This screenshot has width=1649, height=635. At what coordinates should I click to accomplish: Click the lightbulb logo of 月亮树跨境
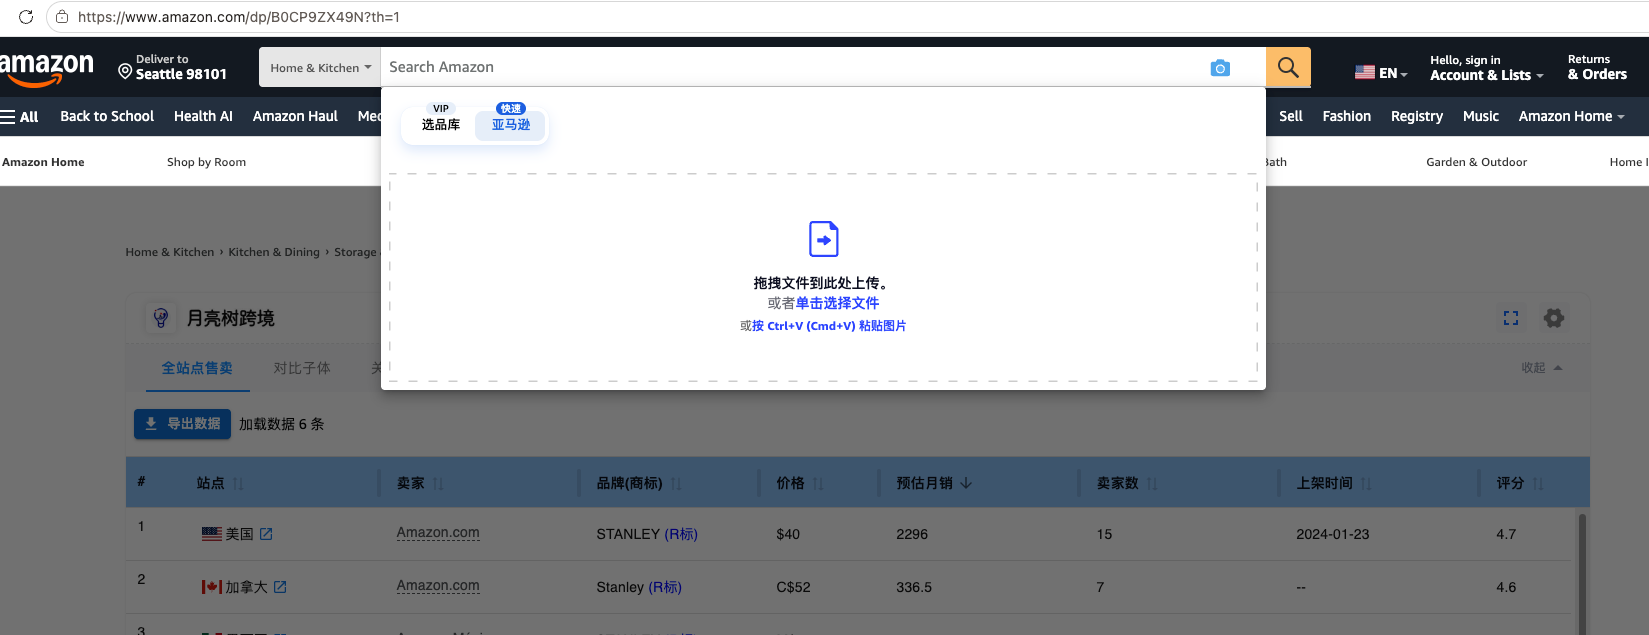click(161, 318)
